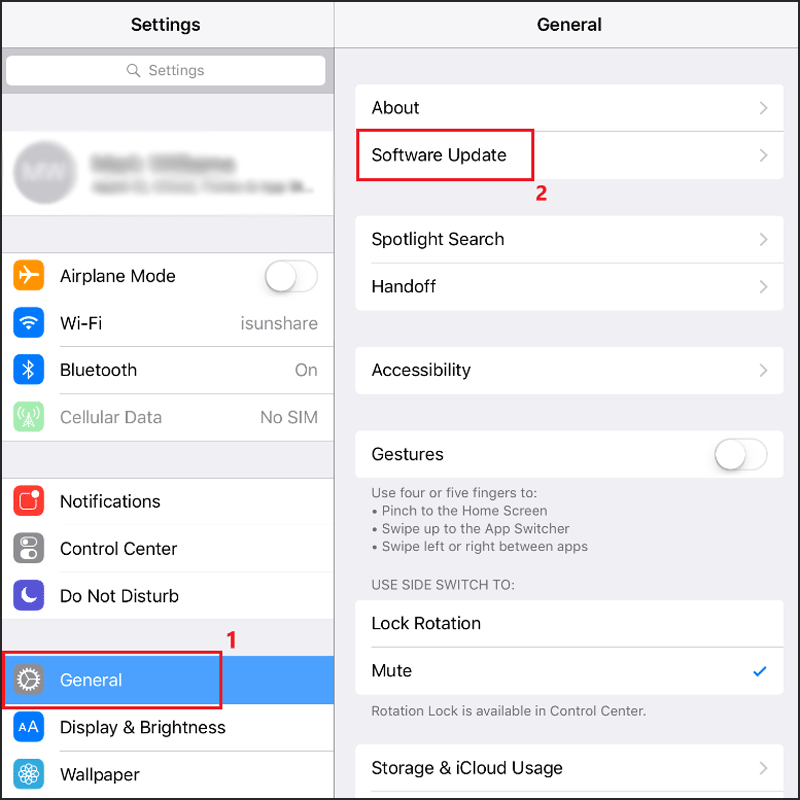Image resolution: width=800 pixels, height=800 pixels.
Task: Select the Bluetooth icon
Action: pyautogui.click(x=29, y=370)
